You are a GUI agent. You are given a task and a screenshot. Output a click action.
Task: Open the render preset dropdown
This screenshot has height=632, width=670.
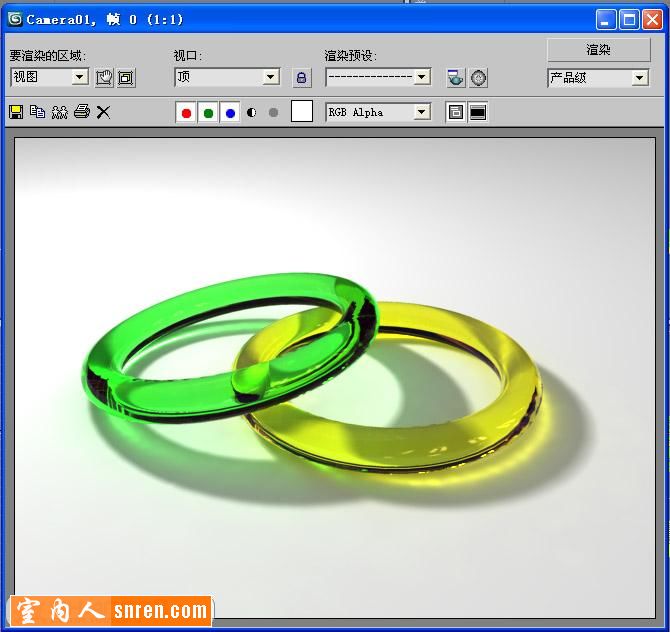click(378, 77)
